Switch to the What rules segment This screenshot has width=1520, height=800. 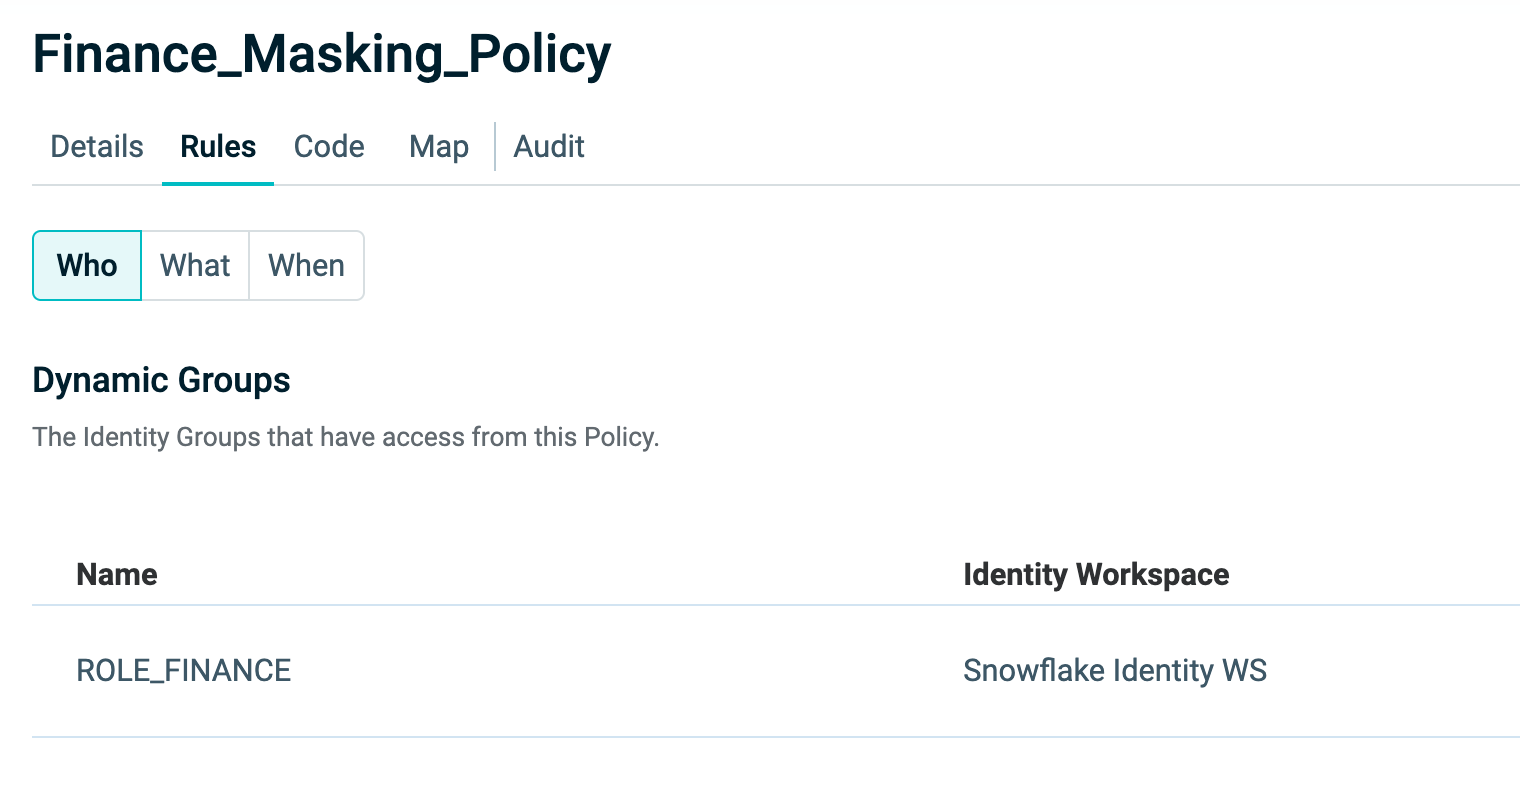point(195,266)
